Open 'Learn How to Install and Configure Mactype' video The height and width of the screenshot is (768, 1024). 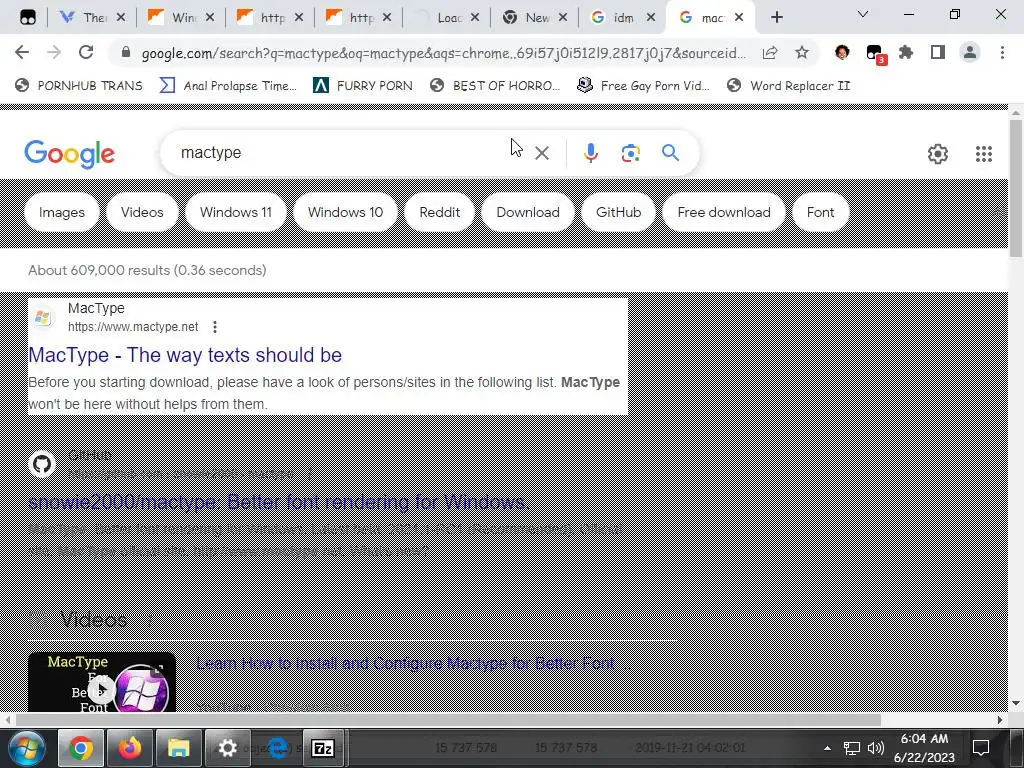coord(413,664)
